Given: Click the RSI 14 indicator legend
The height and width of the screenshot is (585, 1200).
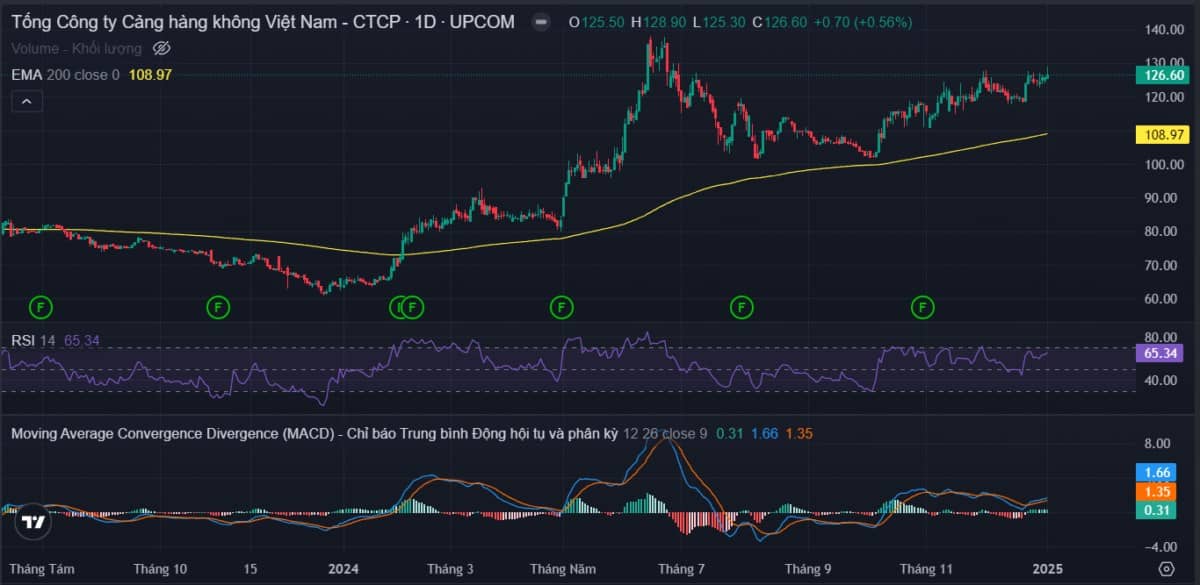Looking at the screenshot, I should (x=33, y=340).
